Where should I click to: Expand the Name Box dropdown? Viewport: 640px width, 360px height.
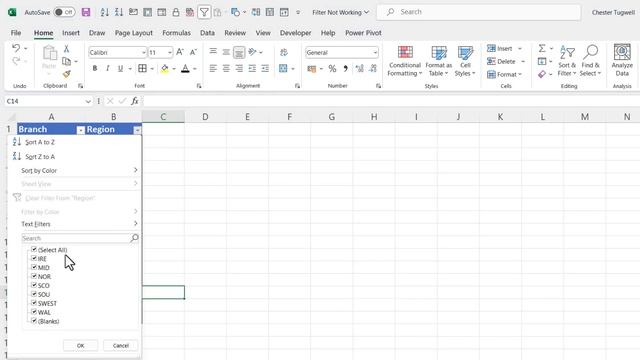88,101
